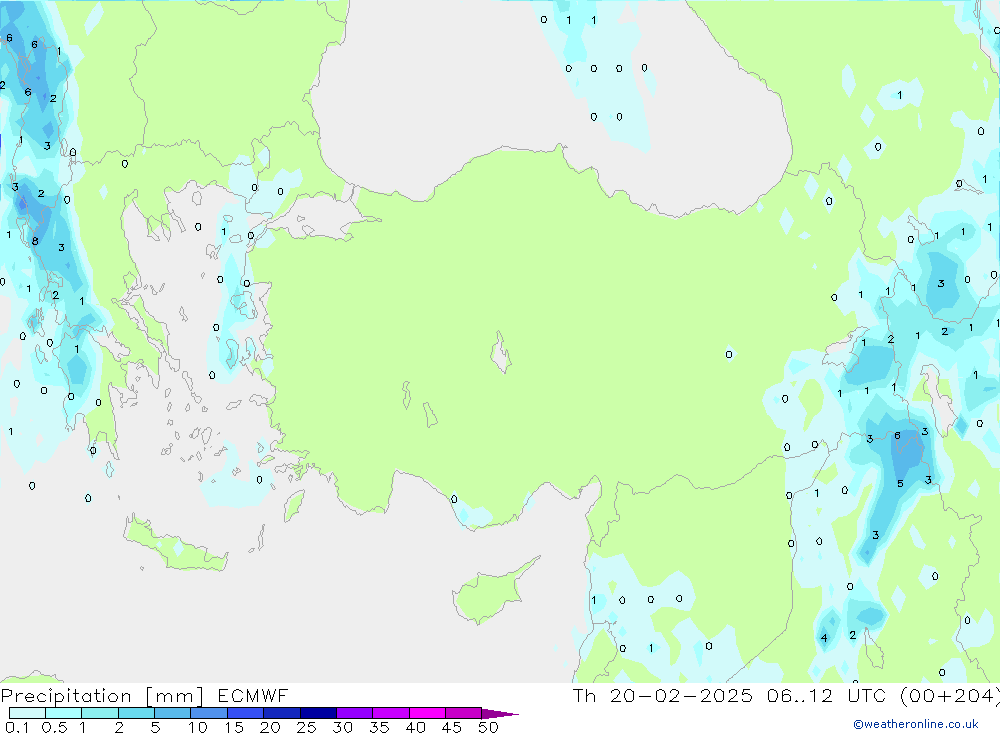Click the legend value label 50
The image size is (1000, 733).
point(487,727)
